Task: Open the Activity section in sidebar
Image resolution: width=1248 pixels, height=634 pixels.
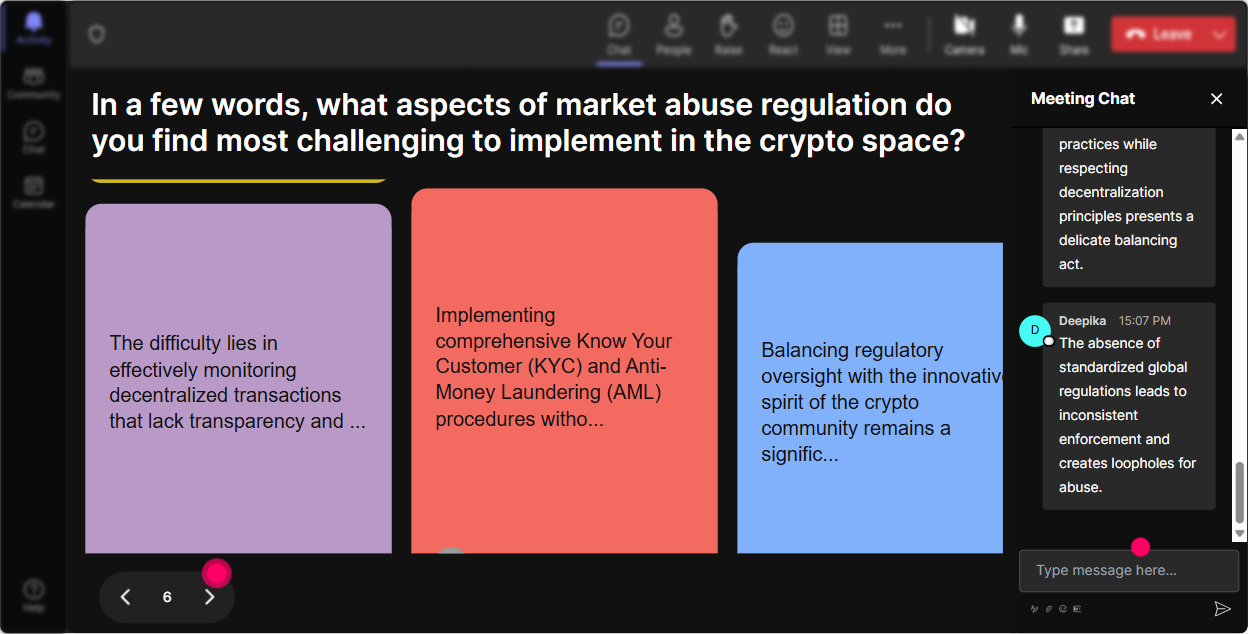Action: click(x=34, y=27)
